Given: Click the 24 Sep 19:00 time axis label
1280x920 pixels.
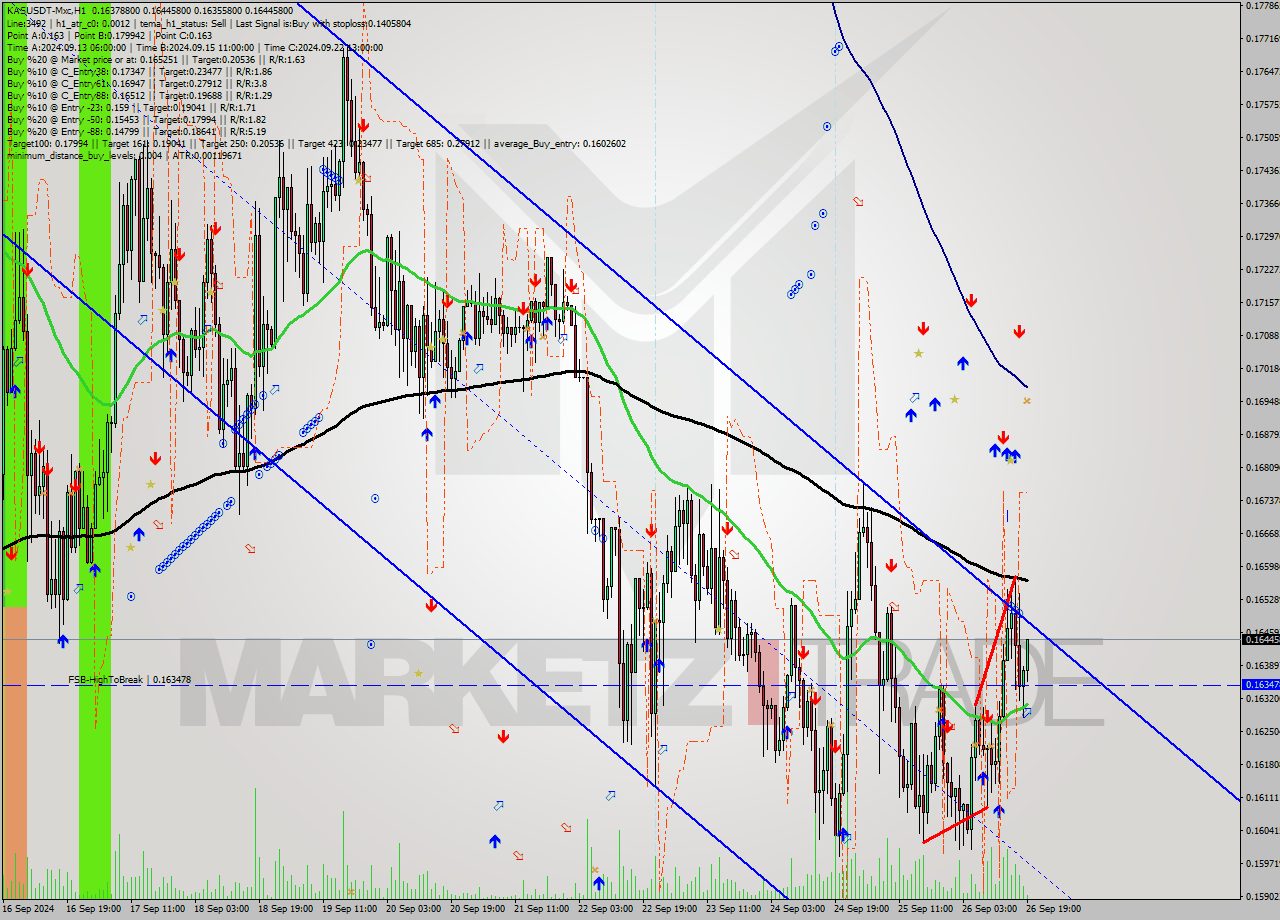Looking at the screenshot, I should (x=861, y=909).
